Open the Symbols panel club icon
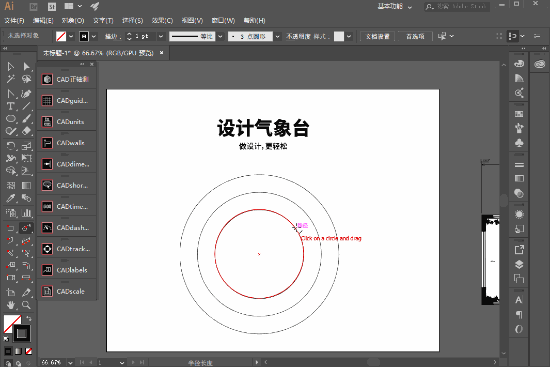This screenshot has height=367, width=550. [519, 143]
